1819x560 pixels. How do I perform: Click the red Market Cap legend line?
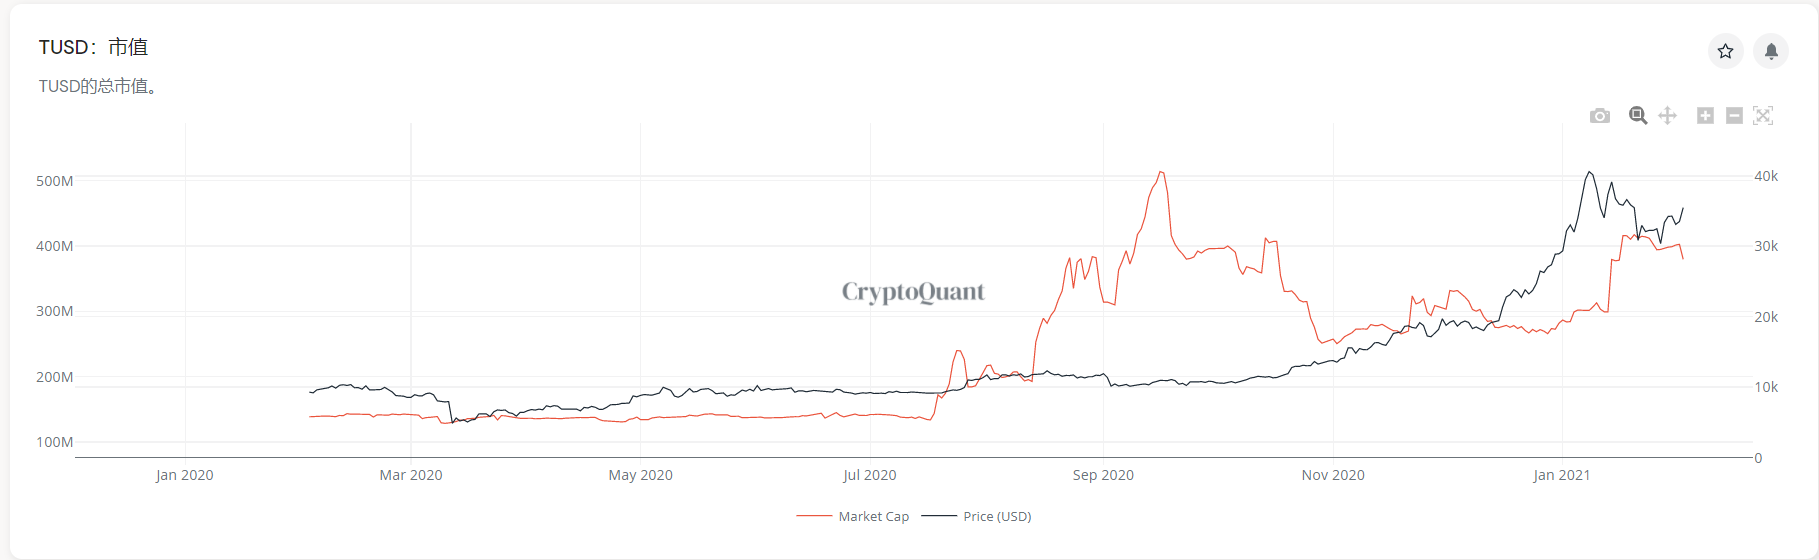pos(814,517)
